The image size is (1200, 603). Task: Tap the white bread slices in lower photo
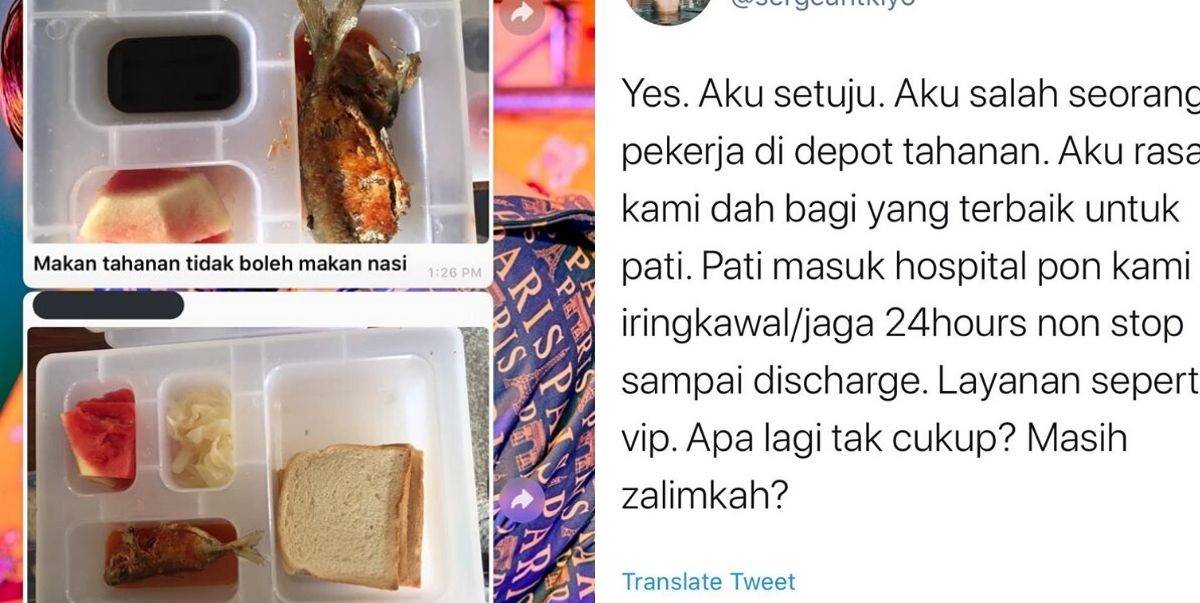[x=348, y=514]
